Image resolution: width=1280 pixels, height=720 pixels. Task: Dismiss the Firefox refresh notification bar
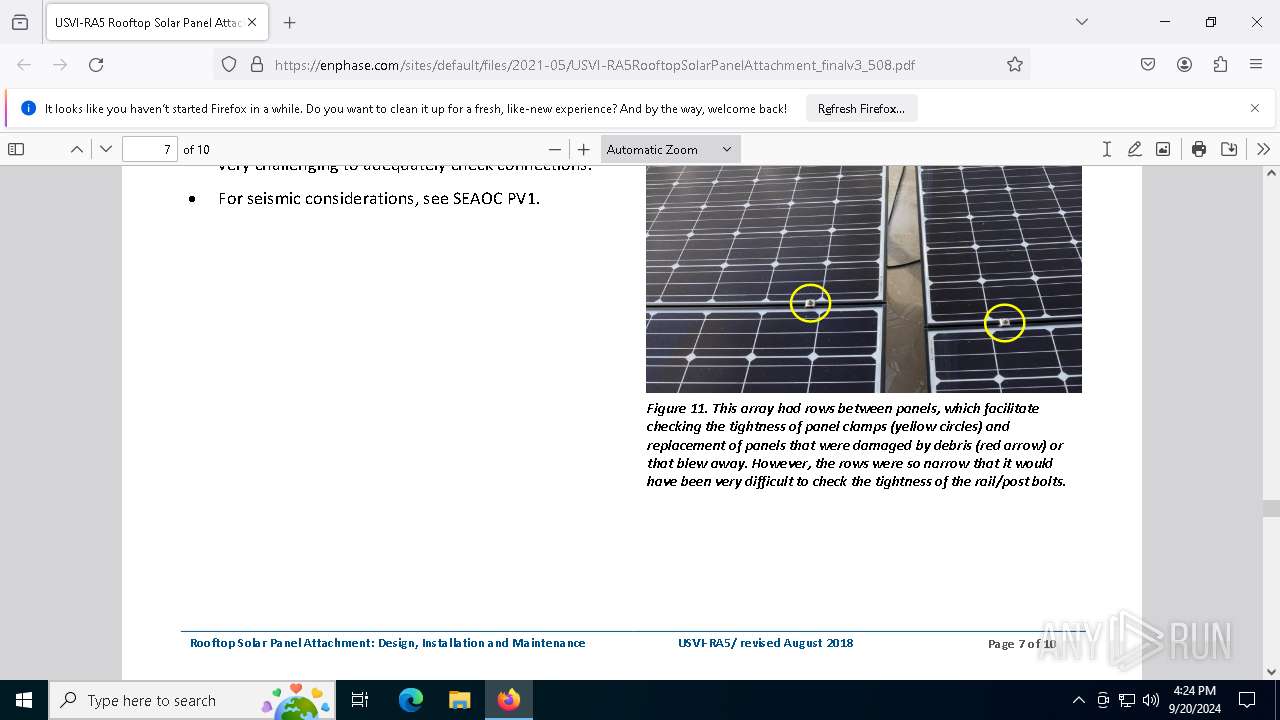1255,108
